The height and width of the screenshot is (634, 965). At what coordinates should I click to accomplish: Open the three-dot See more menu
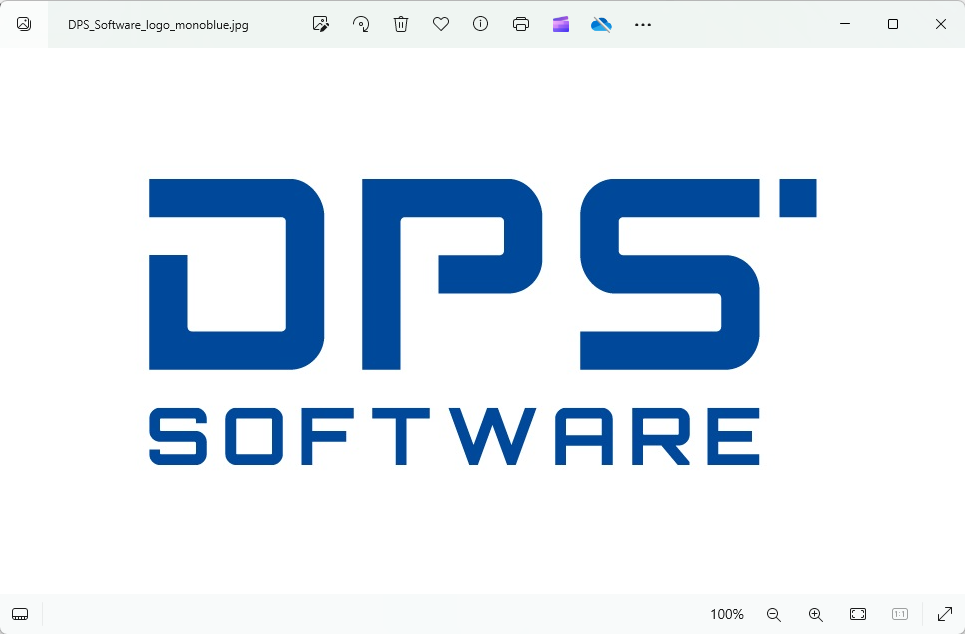643,24
